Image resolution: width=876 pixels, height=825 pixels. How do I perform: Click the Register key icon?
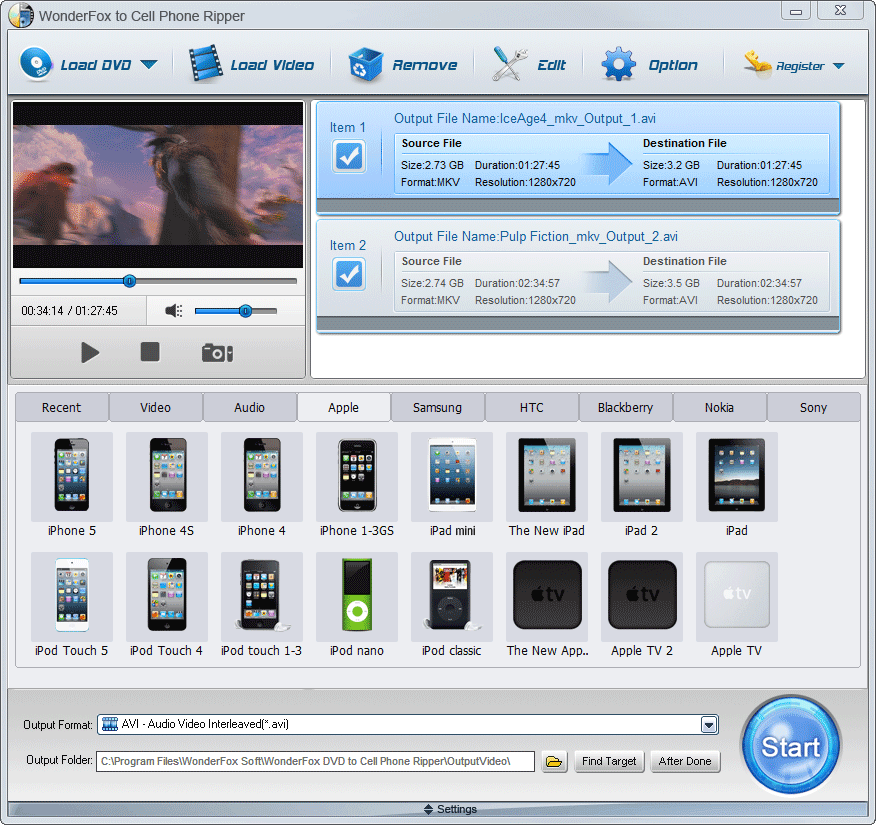[x=758, y=65]
